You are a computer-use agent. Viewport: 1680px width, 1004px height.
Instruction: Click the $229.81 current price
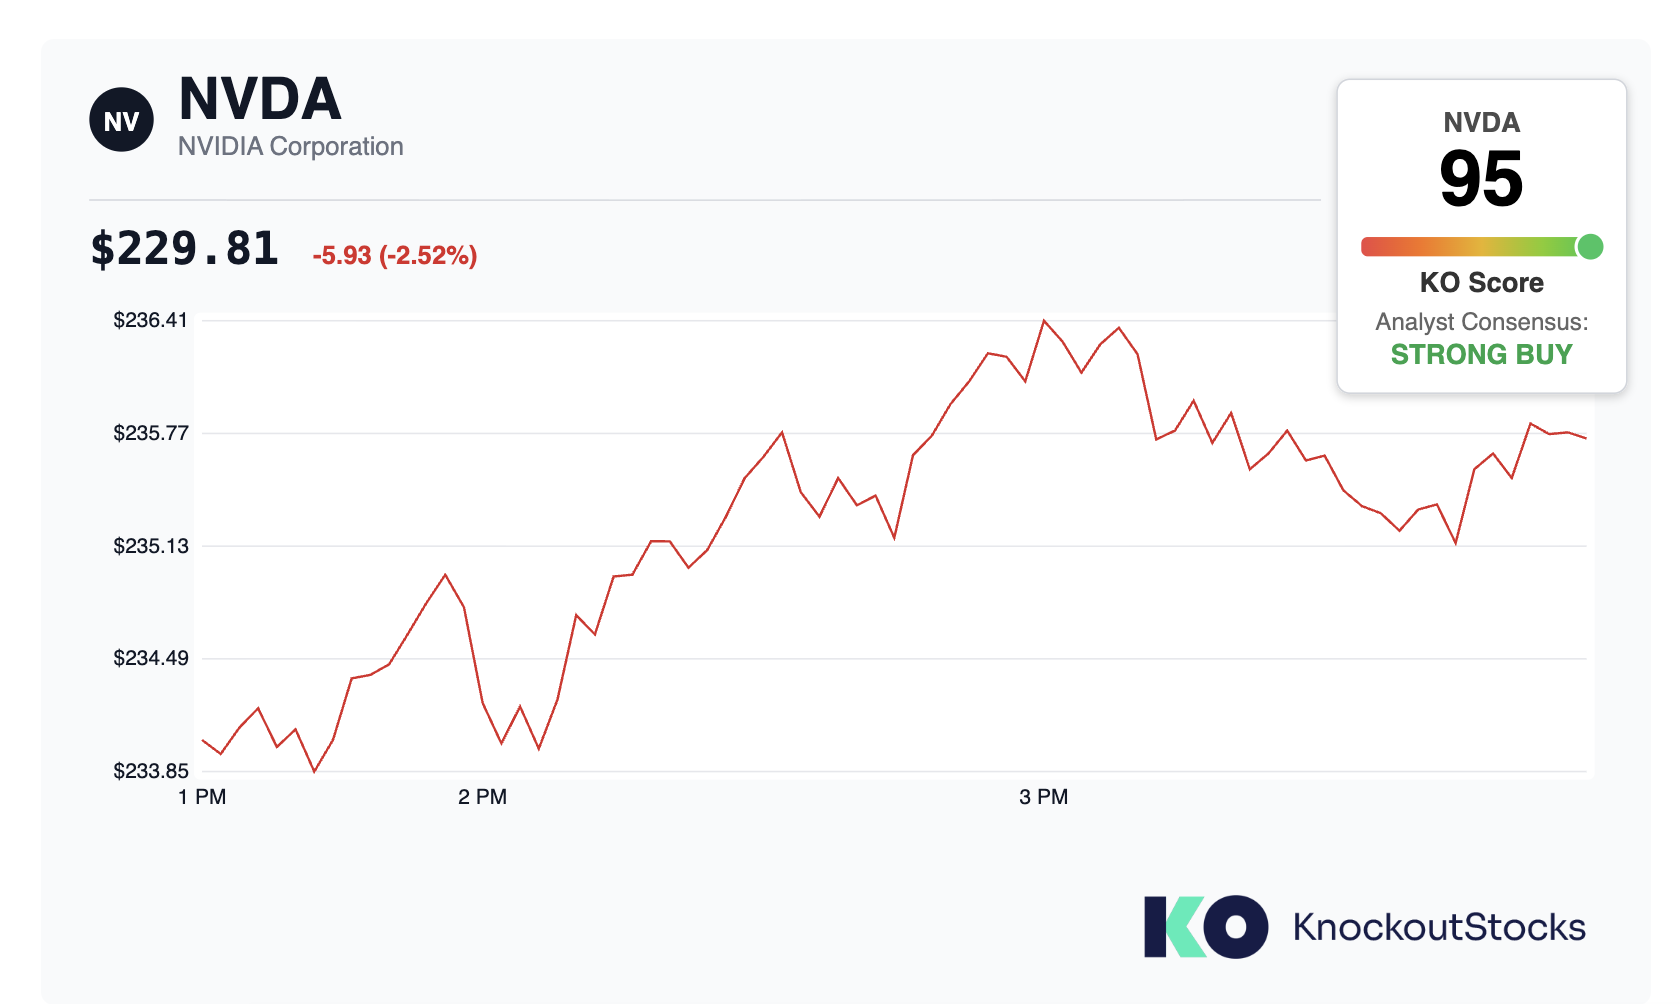pos(184,249)
